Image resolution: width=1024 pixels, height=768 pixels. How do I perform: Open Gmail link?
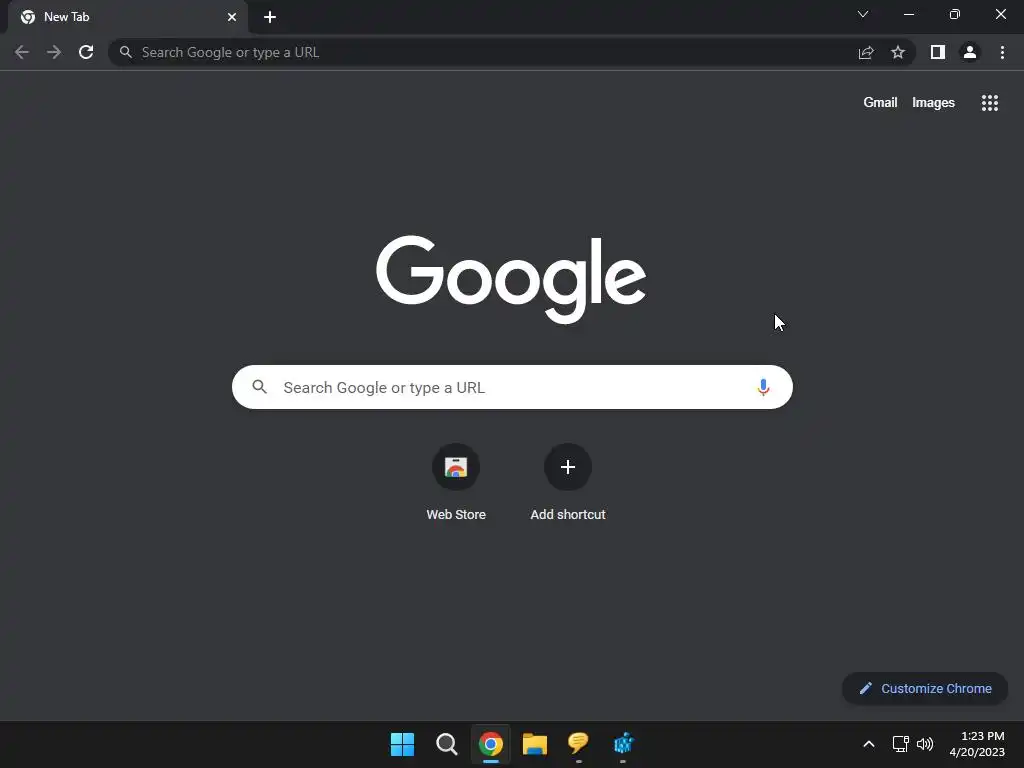click(x=880, y=103)
